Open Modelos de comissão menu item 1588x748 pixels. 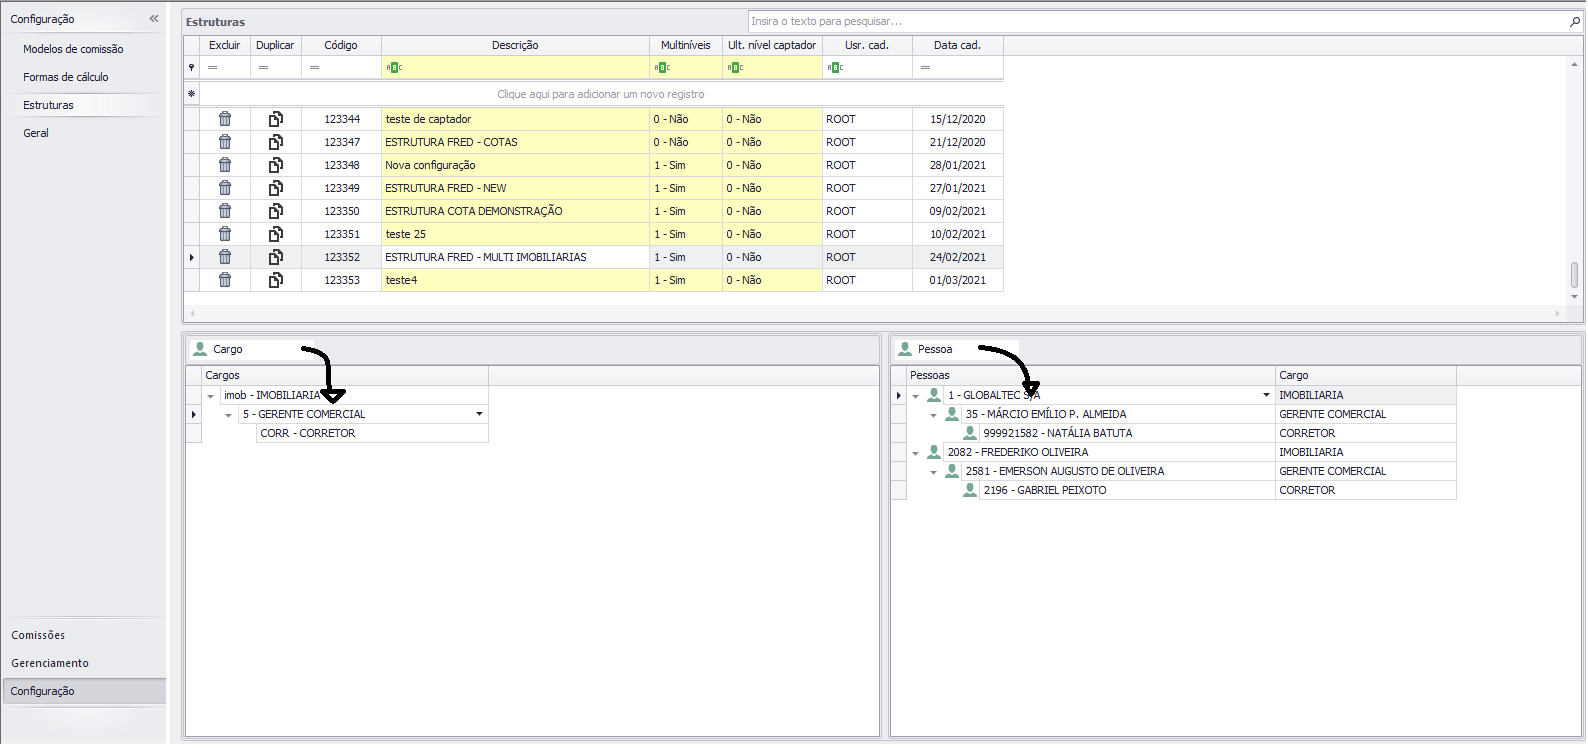(73, 49)
